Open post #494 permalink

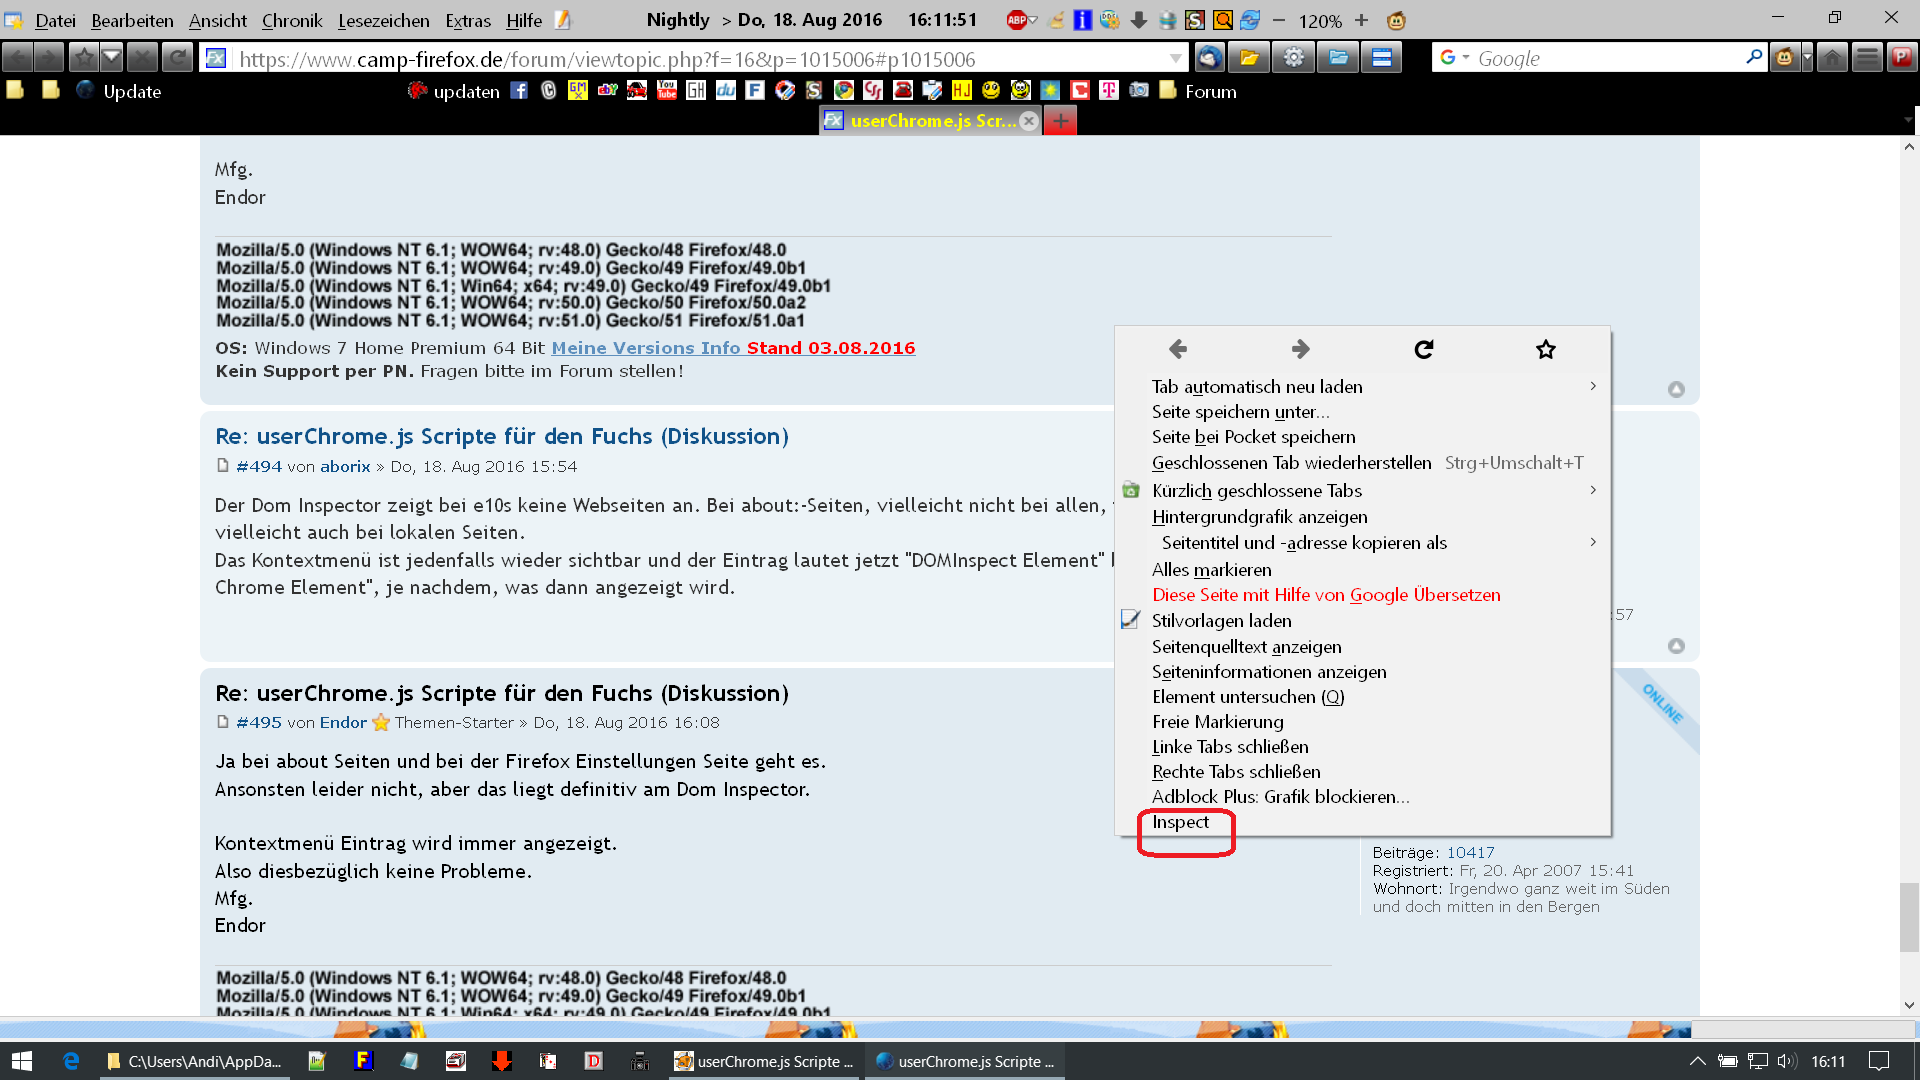point(258,466)
